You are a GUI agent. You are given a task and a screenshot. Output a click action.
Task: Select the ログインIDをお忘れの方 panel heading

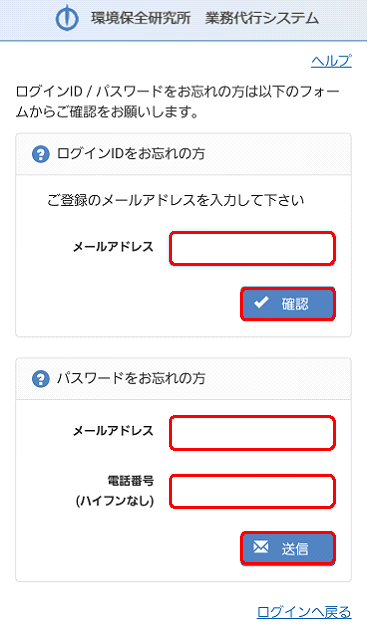131,154
